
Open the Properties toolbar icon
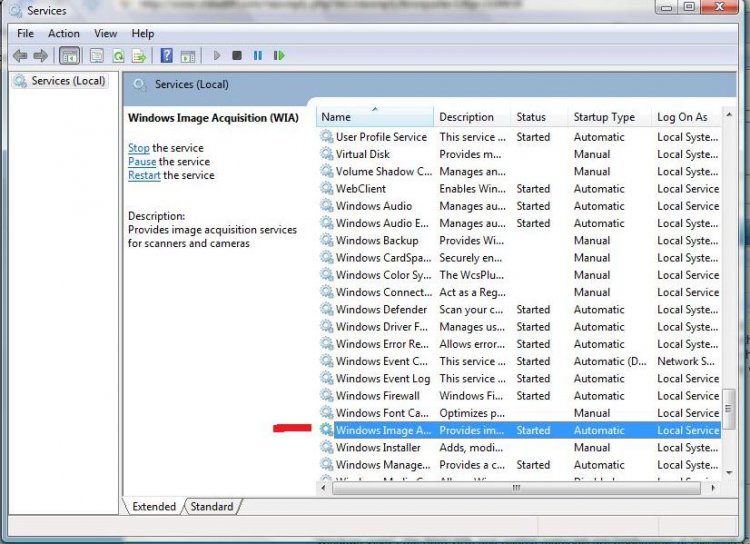[x=97, y=56]
